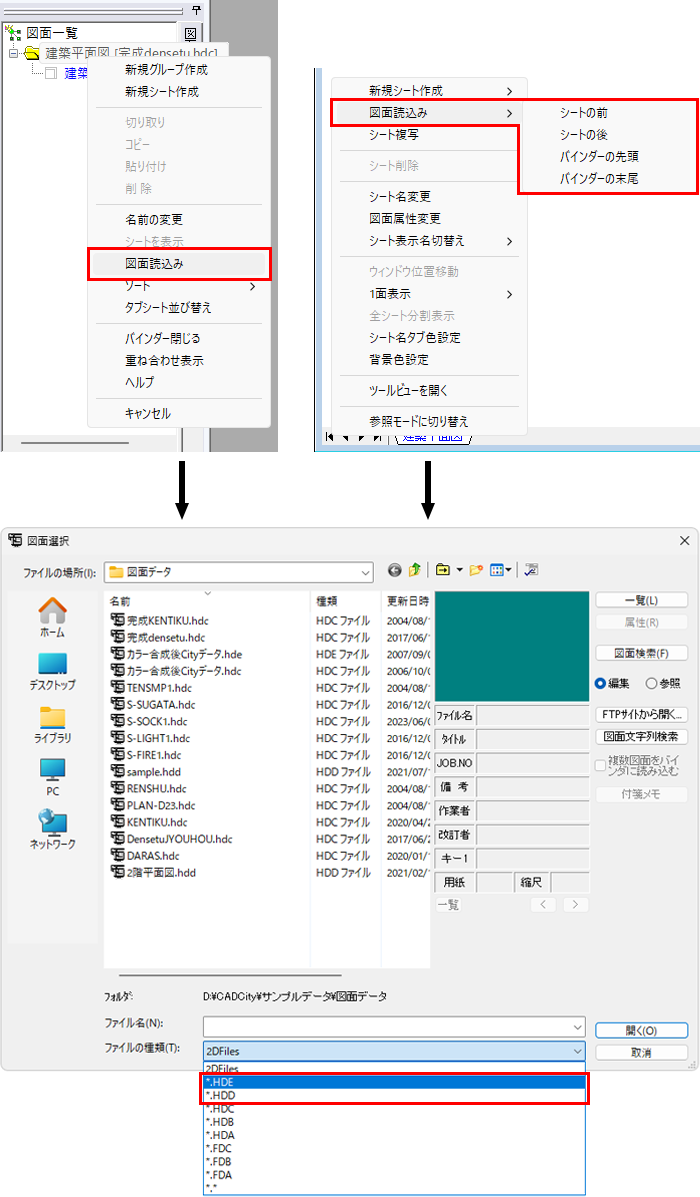The width and height of the screenshot is (700, 1197).
Task: Click the 一覧(L) button
Action: click(641, 600)
